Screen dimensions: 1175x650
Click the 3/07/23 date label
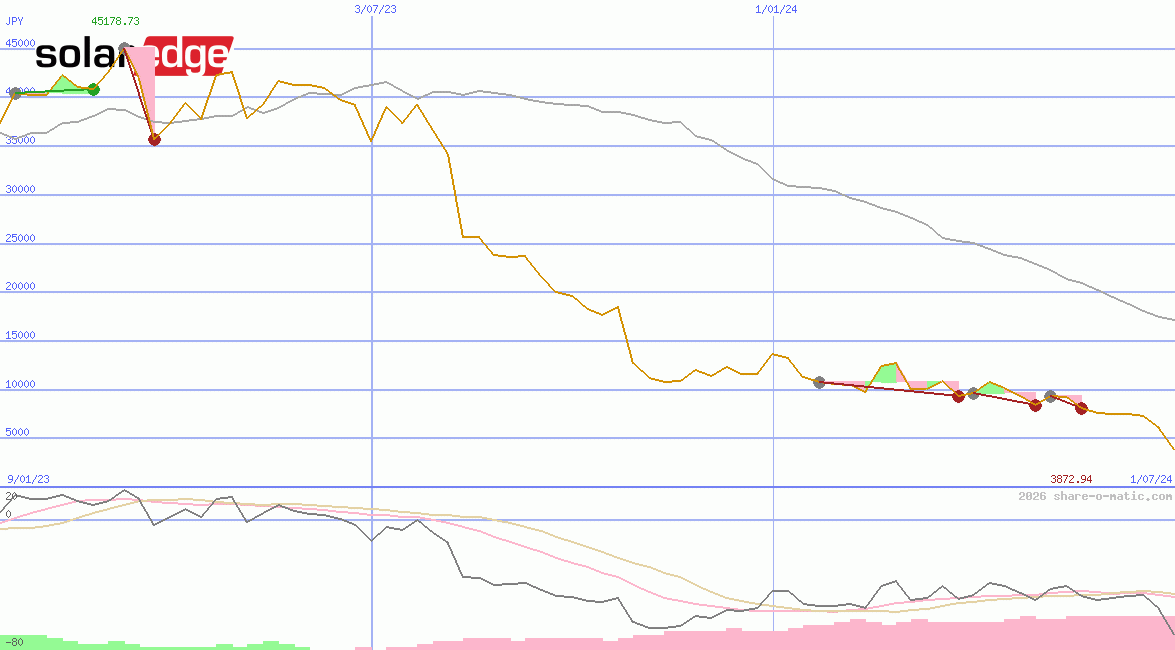(375, 9)
